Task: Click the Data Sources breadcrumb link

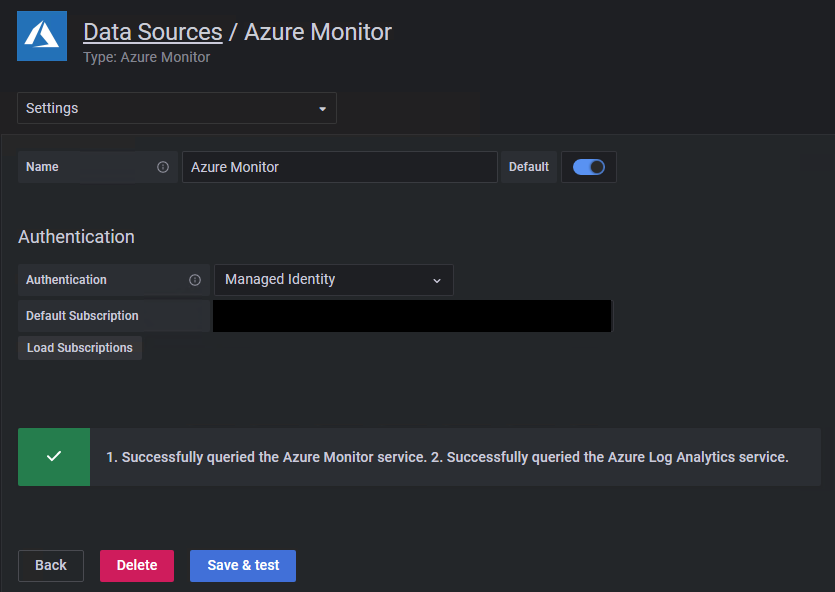Action: (152, 31)
